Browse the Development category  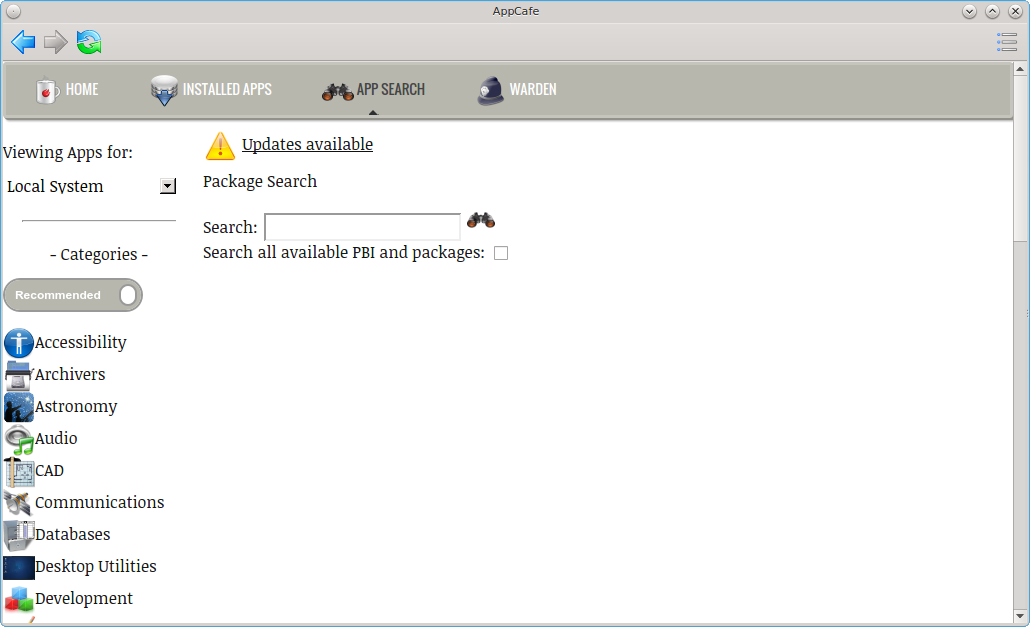pos(83,599)
